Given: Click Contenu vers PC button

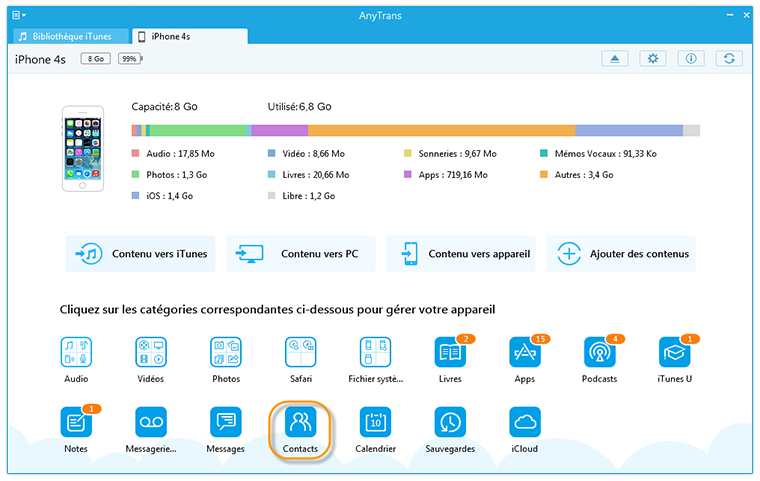Looking at the screenshot, I should (301, 254).
